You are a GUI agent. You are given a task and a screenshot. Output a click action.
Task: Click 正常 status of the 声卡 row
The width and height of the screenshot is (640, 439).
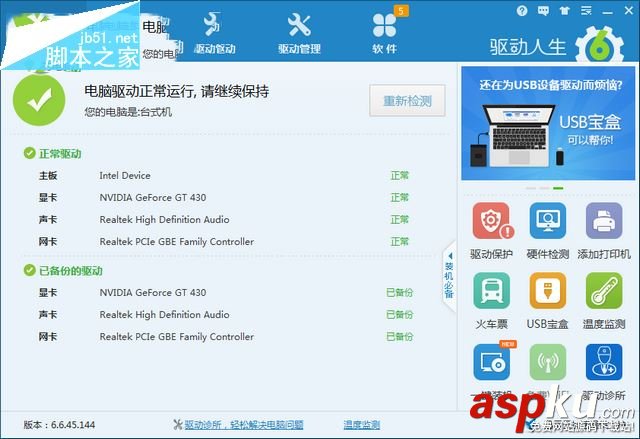pyautogui.click(x=400, y=220)
